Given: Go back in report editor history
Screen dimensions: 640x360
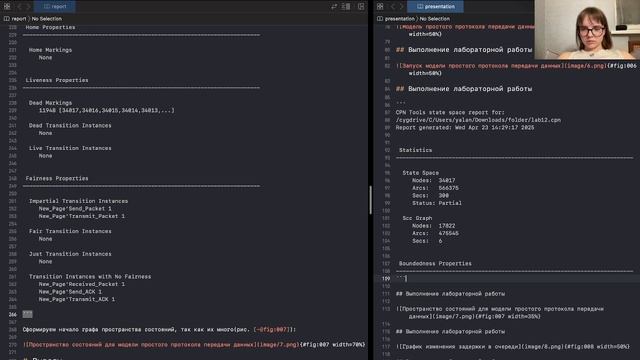Looking at the screenshot, I should pos(19,6).
